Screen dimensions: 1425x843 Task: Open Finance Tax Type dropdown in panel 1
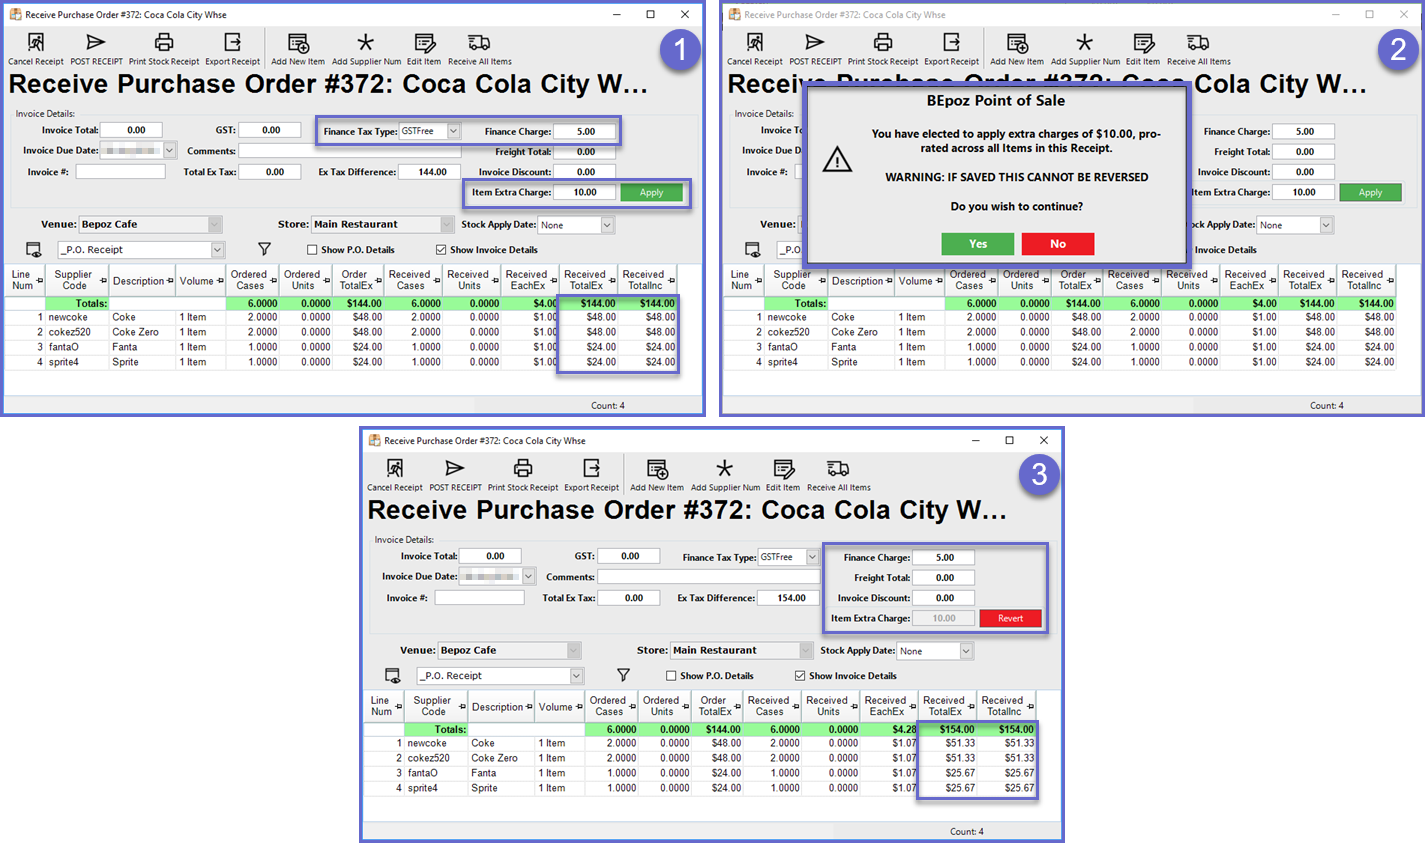tap(453, 131)
